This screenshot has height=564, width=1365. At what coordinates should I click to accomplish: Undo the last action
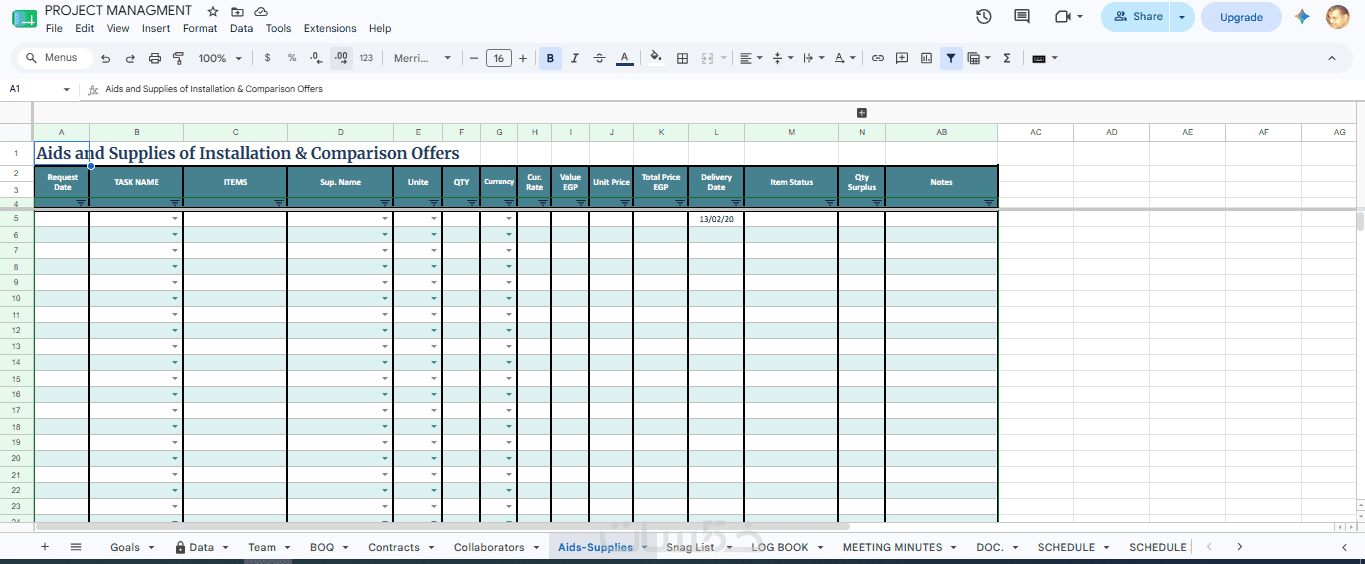click(106, 58)
